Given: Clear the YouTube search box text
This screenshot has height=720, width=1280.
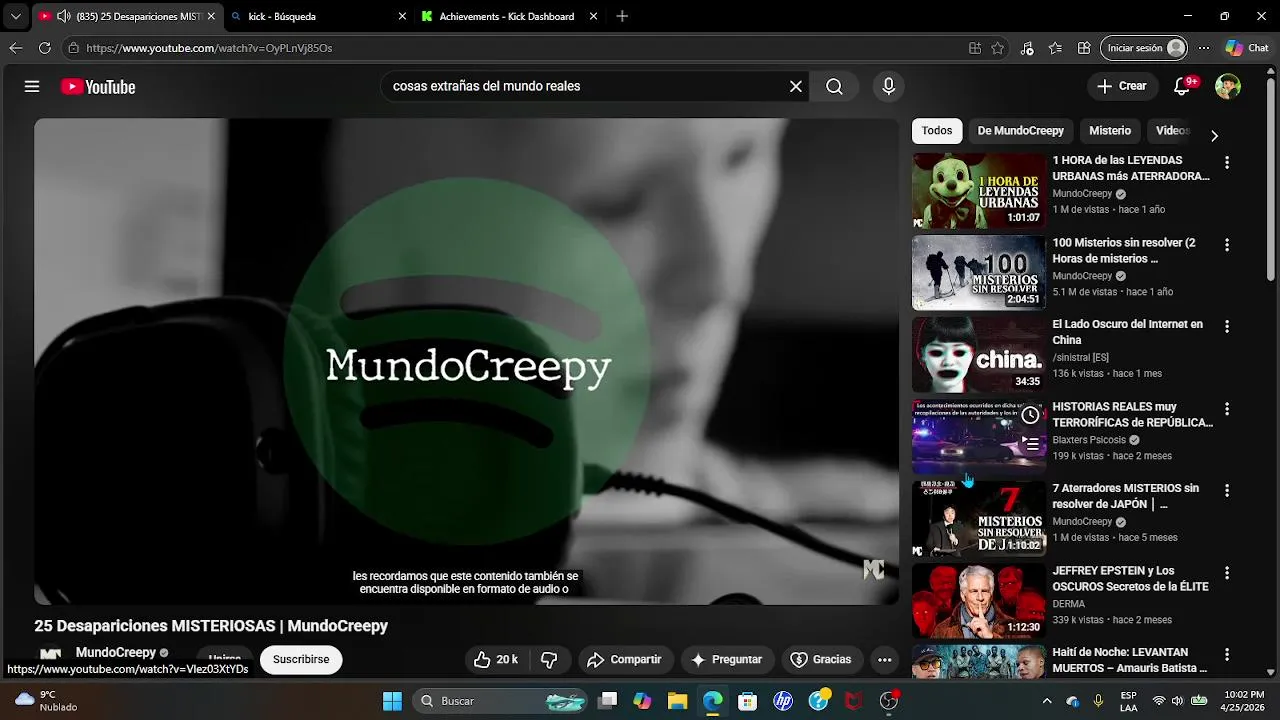Looking at the screenshot, I should tap(796, 87).
